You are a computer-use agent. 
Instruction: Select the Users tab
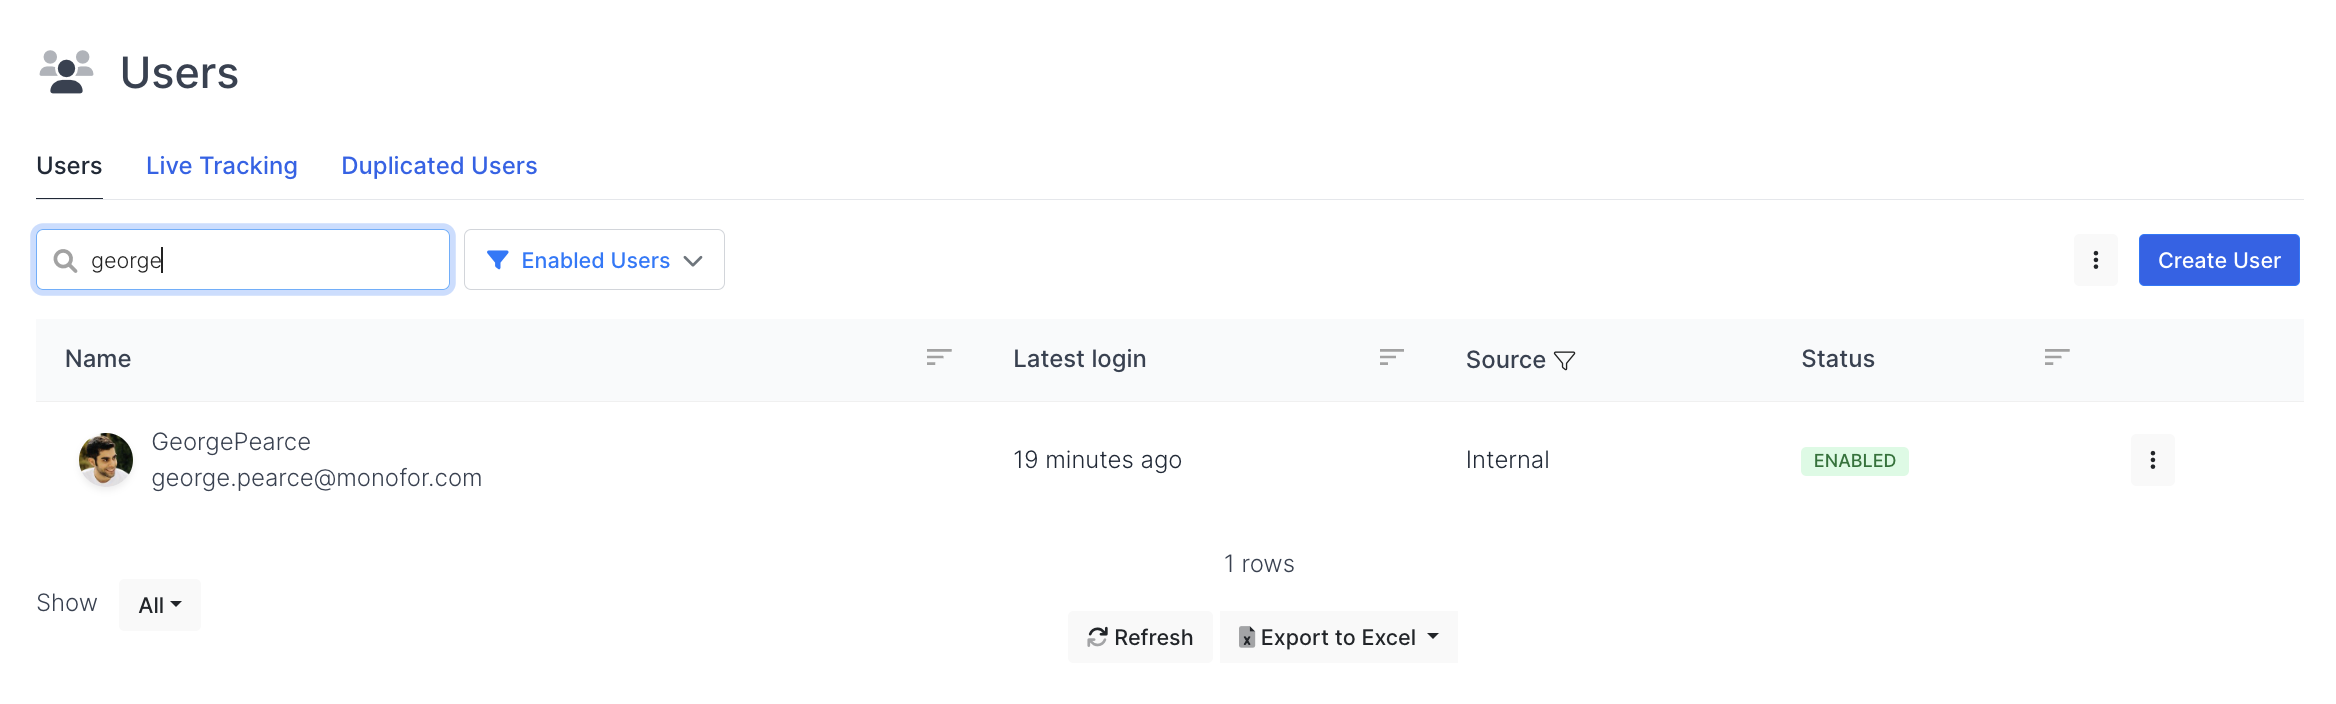point(69,166)
